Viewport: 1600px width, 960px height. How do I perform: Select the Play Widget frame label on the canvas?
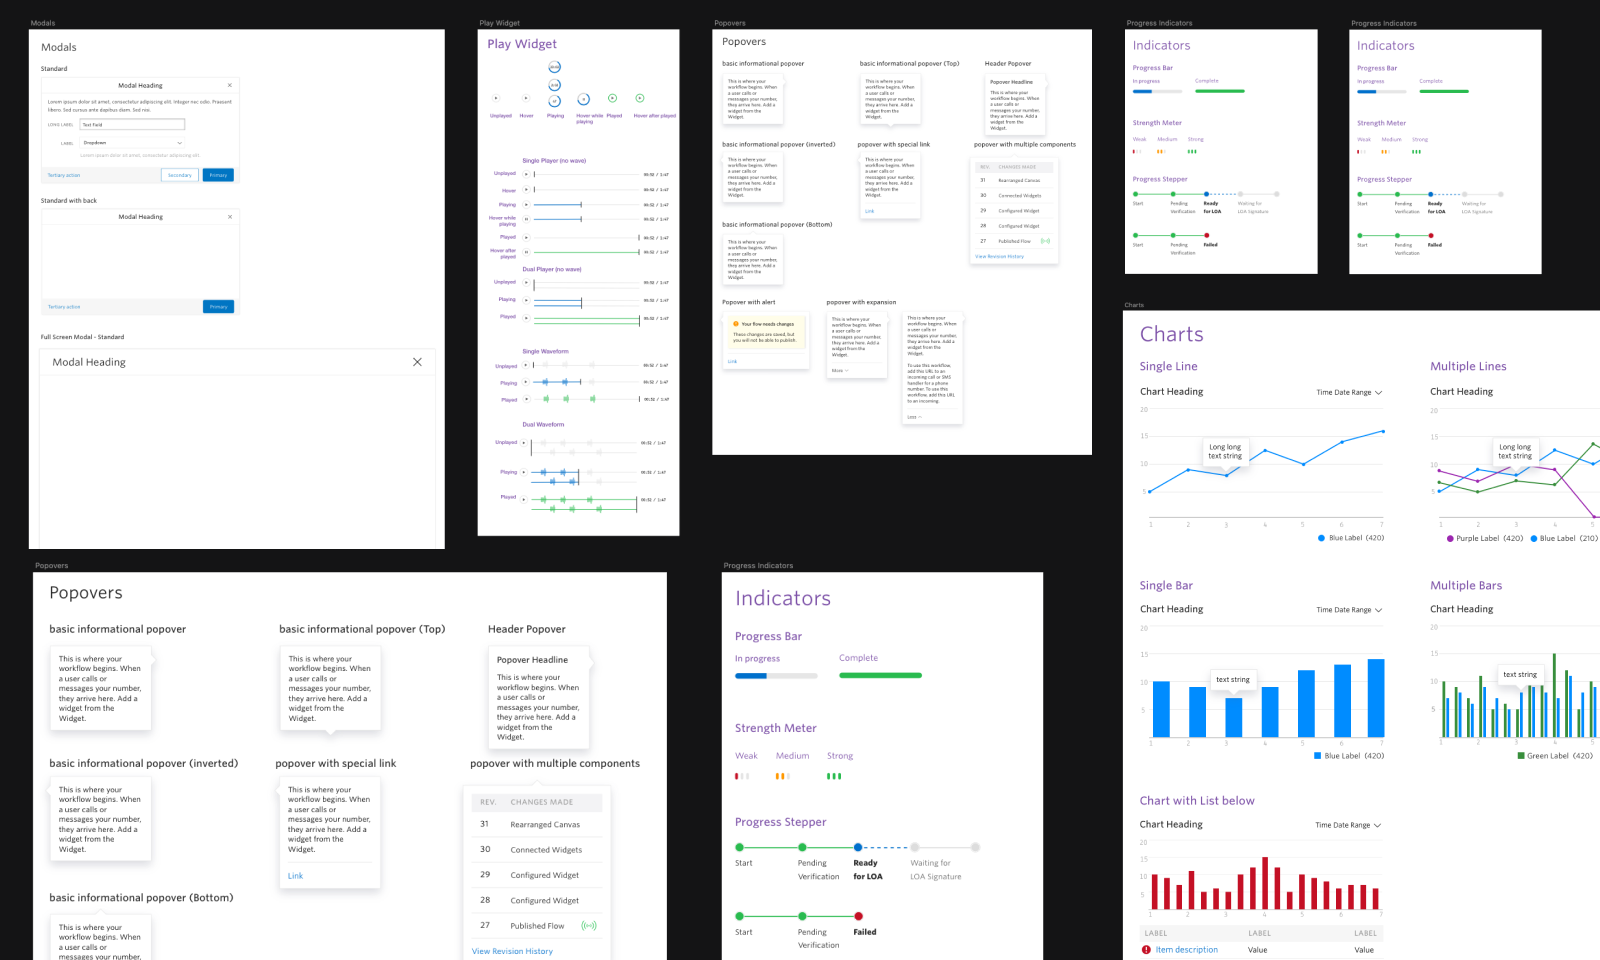click(500, 23)
